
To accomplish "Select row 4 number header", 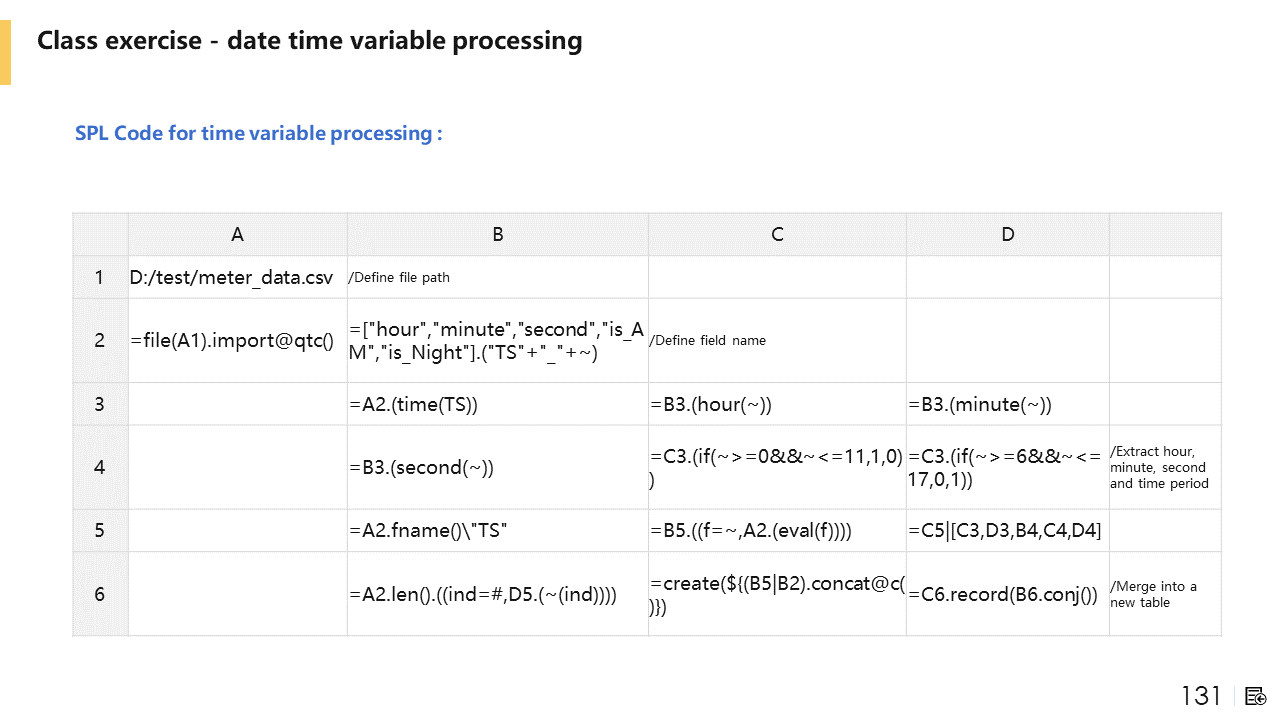I will (100, 467).
